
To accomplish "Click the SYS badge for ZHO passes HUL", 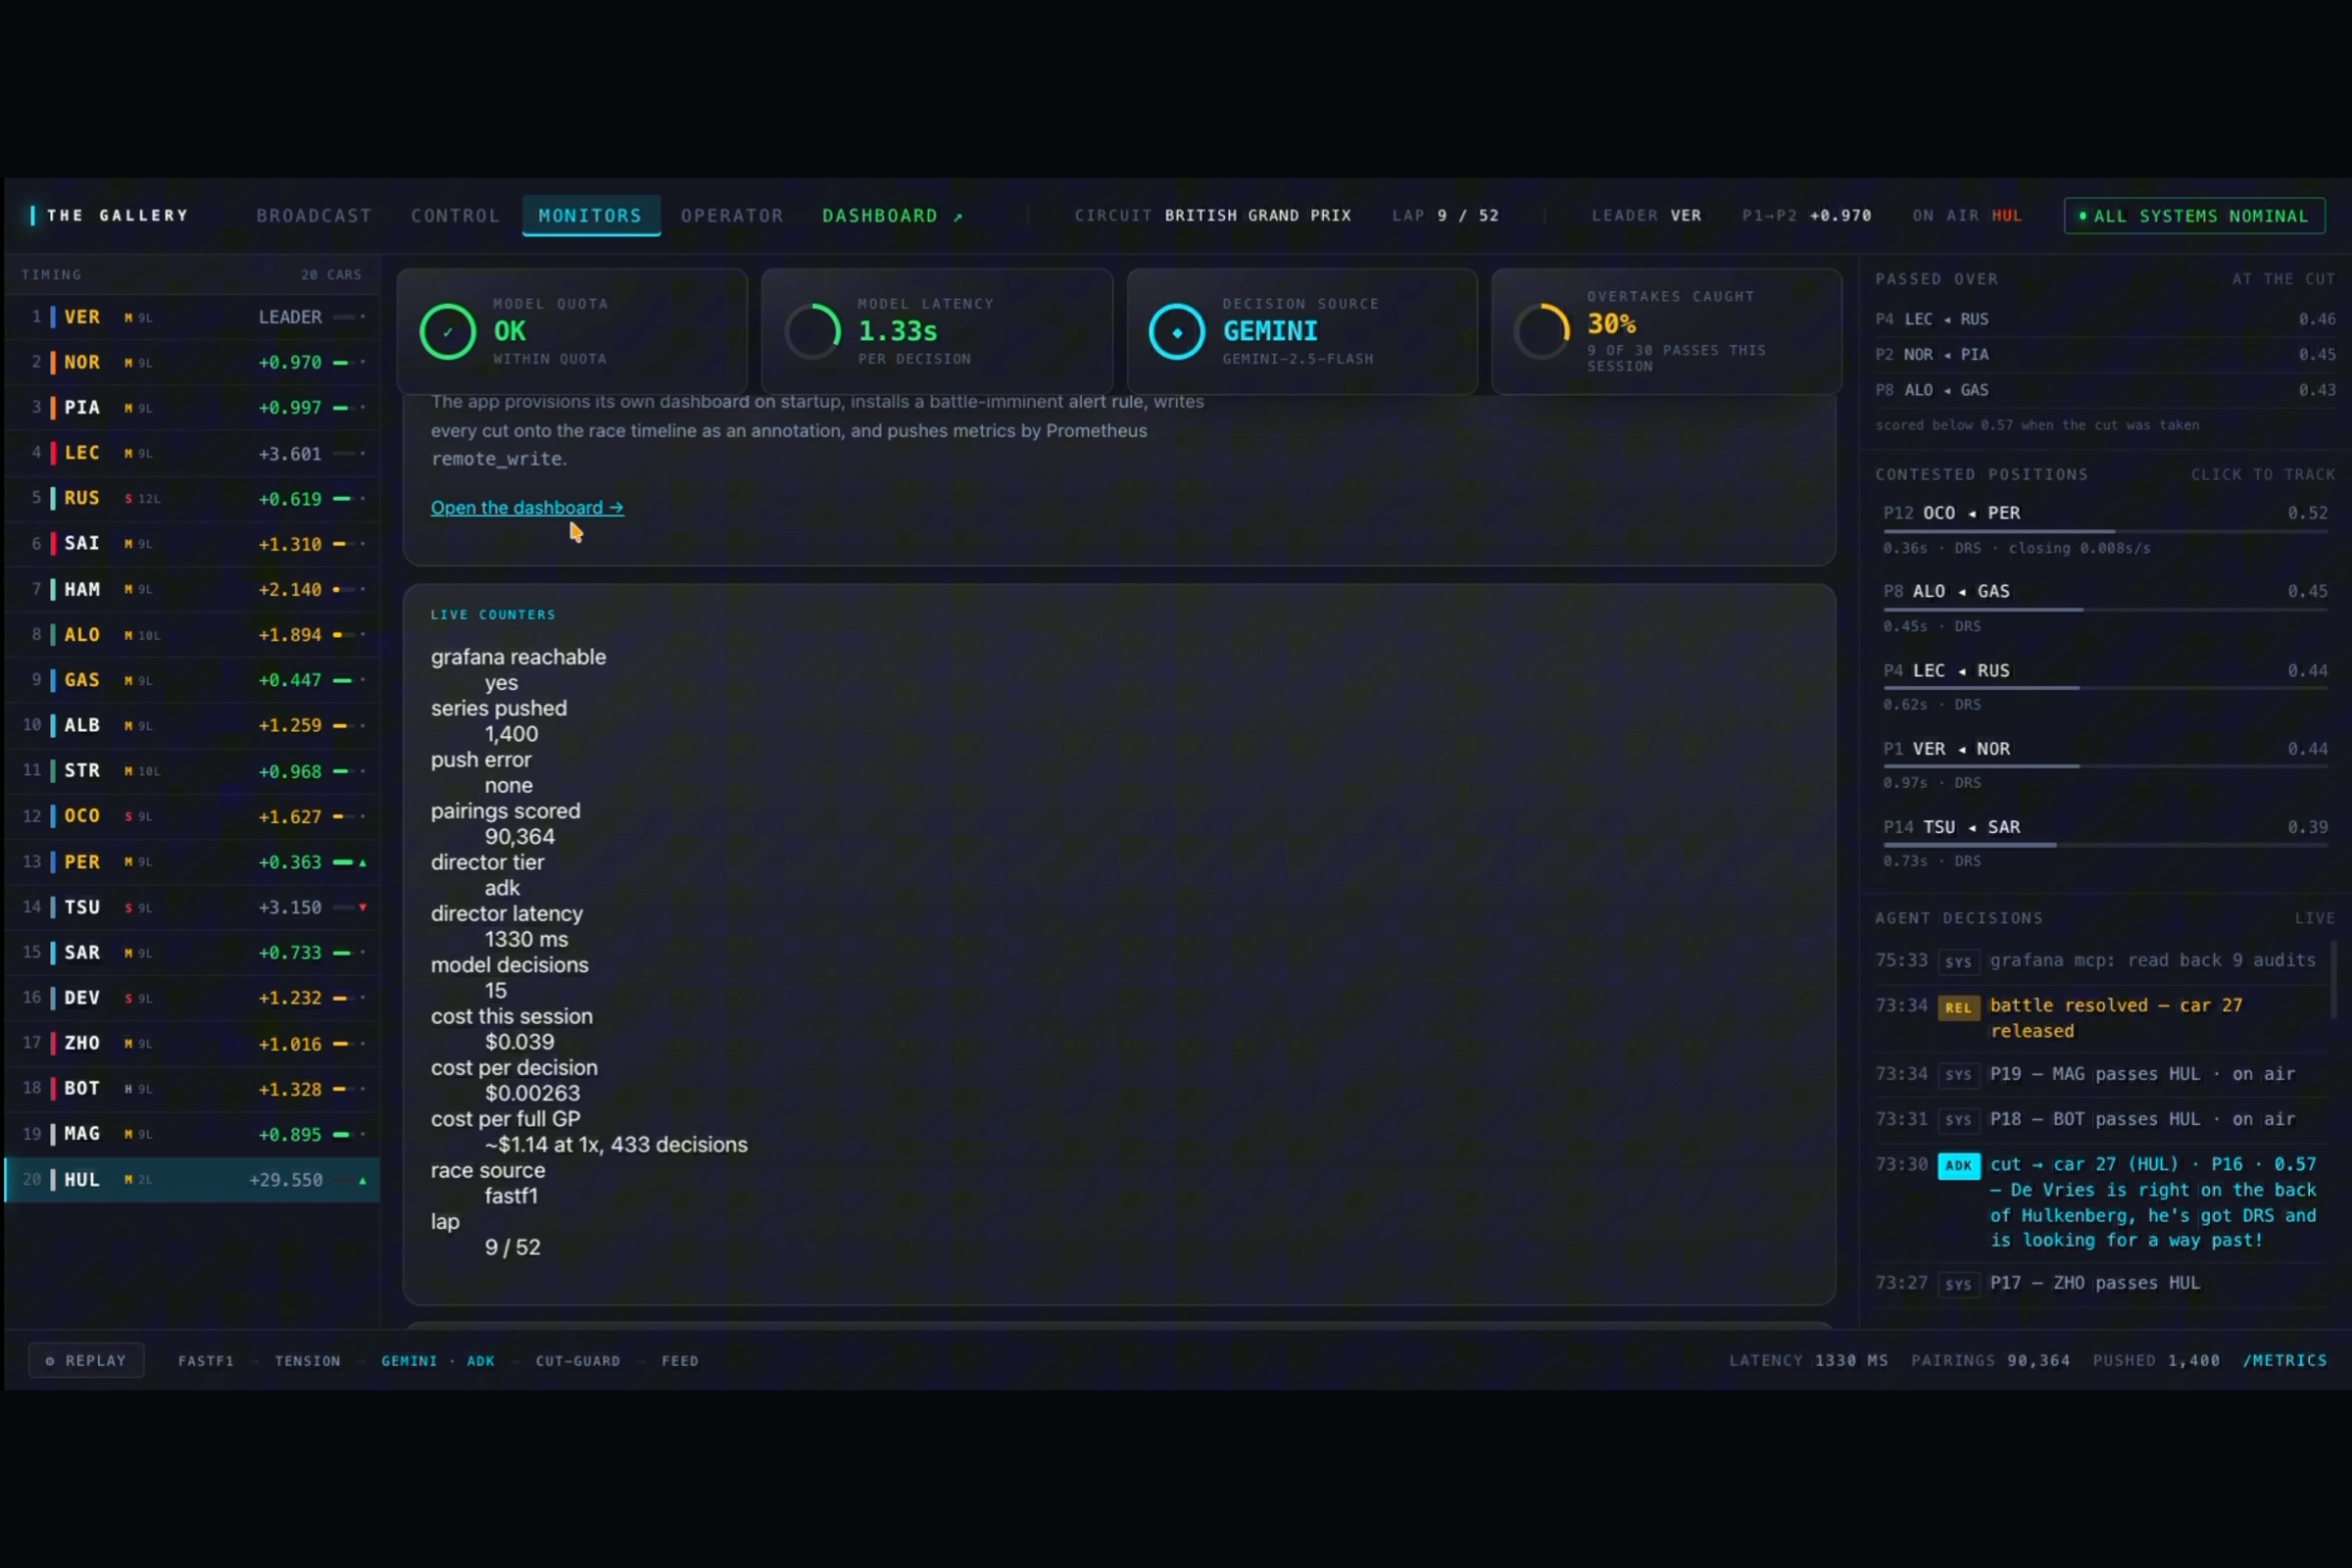I will click(1958, 1284).
